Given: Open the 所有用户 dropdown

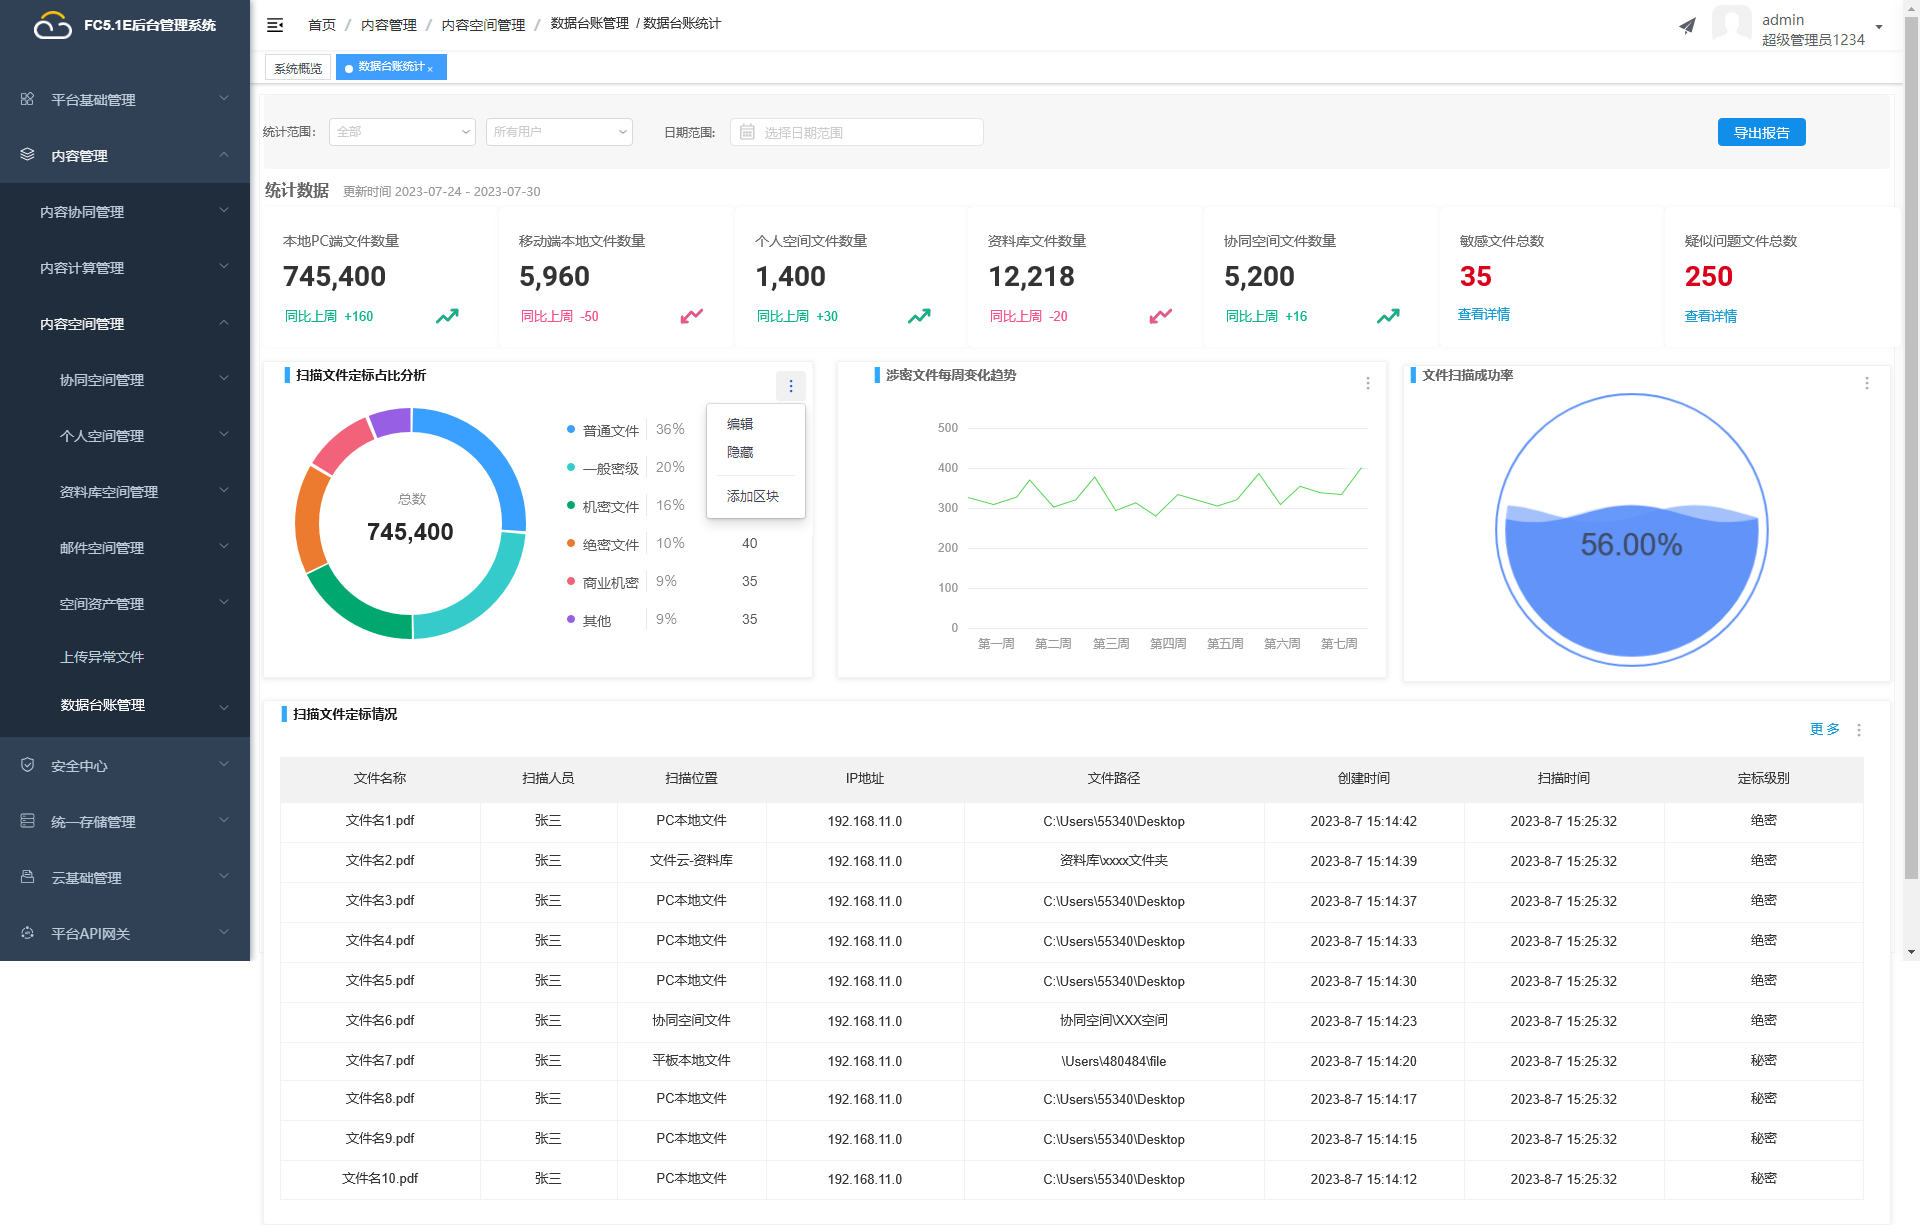Looking at the screenshot, I should click(x=559, y=132).
